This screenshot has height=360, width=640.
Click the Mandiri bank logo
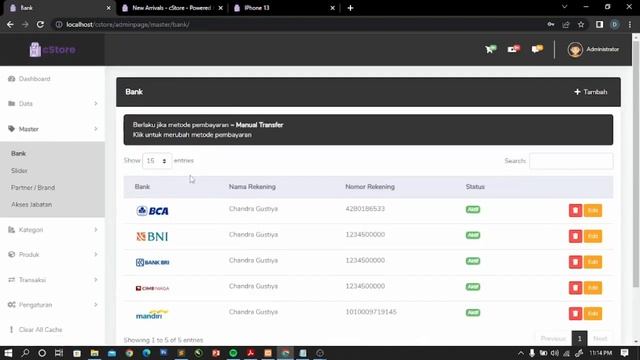click(x=152, y=314)
